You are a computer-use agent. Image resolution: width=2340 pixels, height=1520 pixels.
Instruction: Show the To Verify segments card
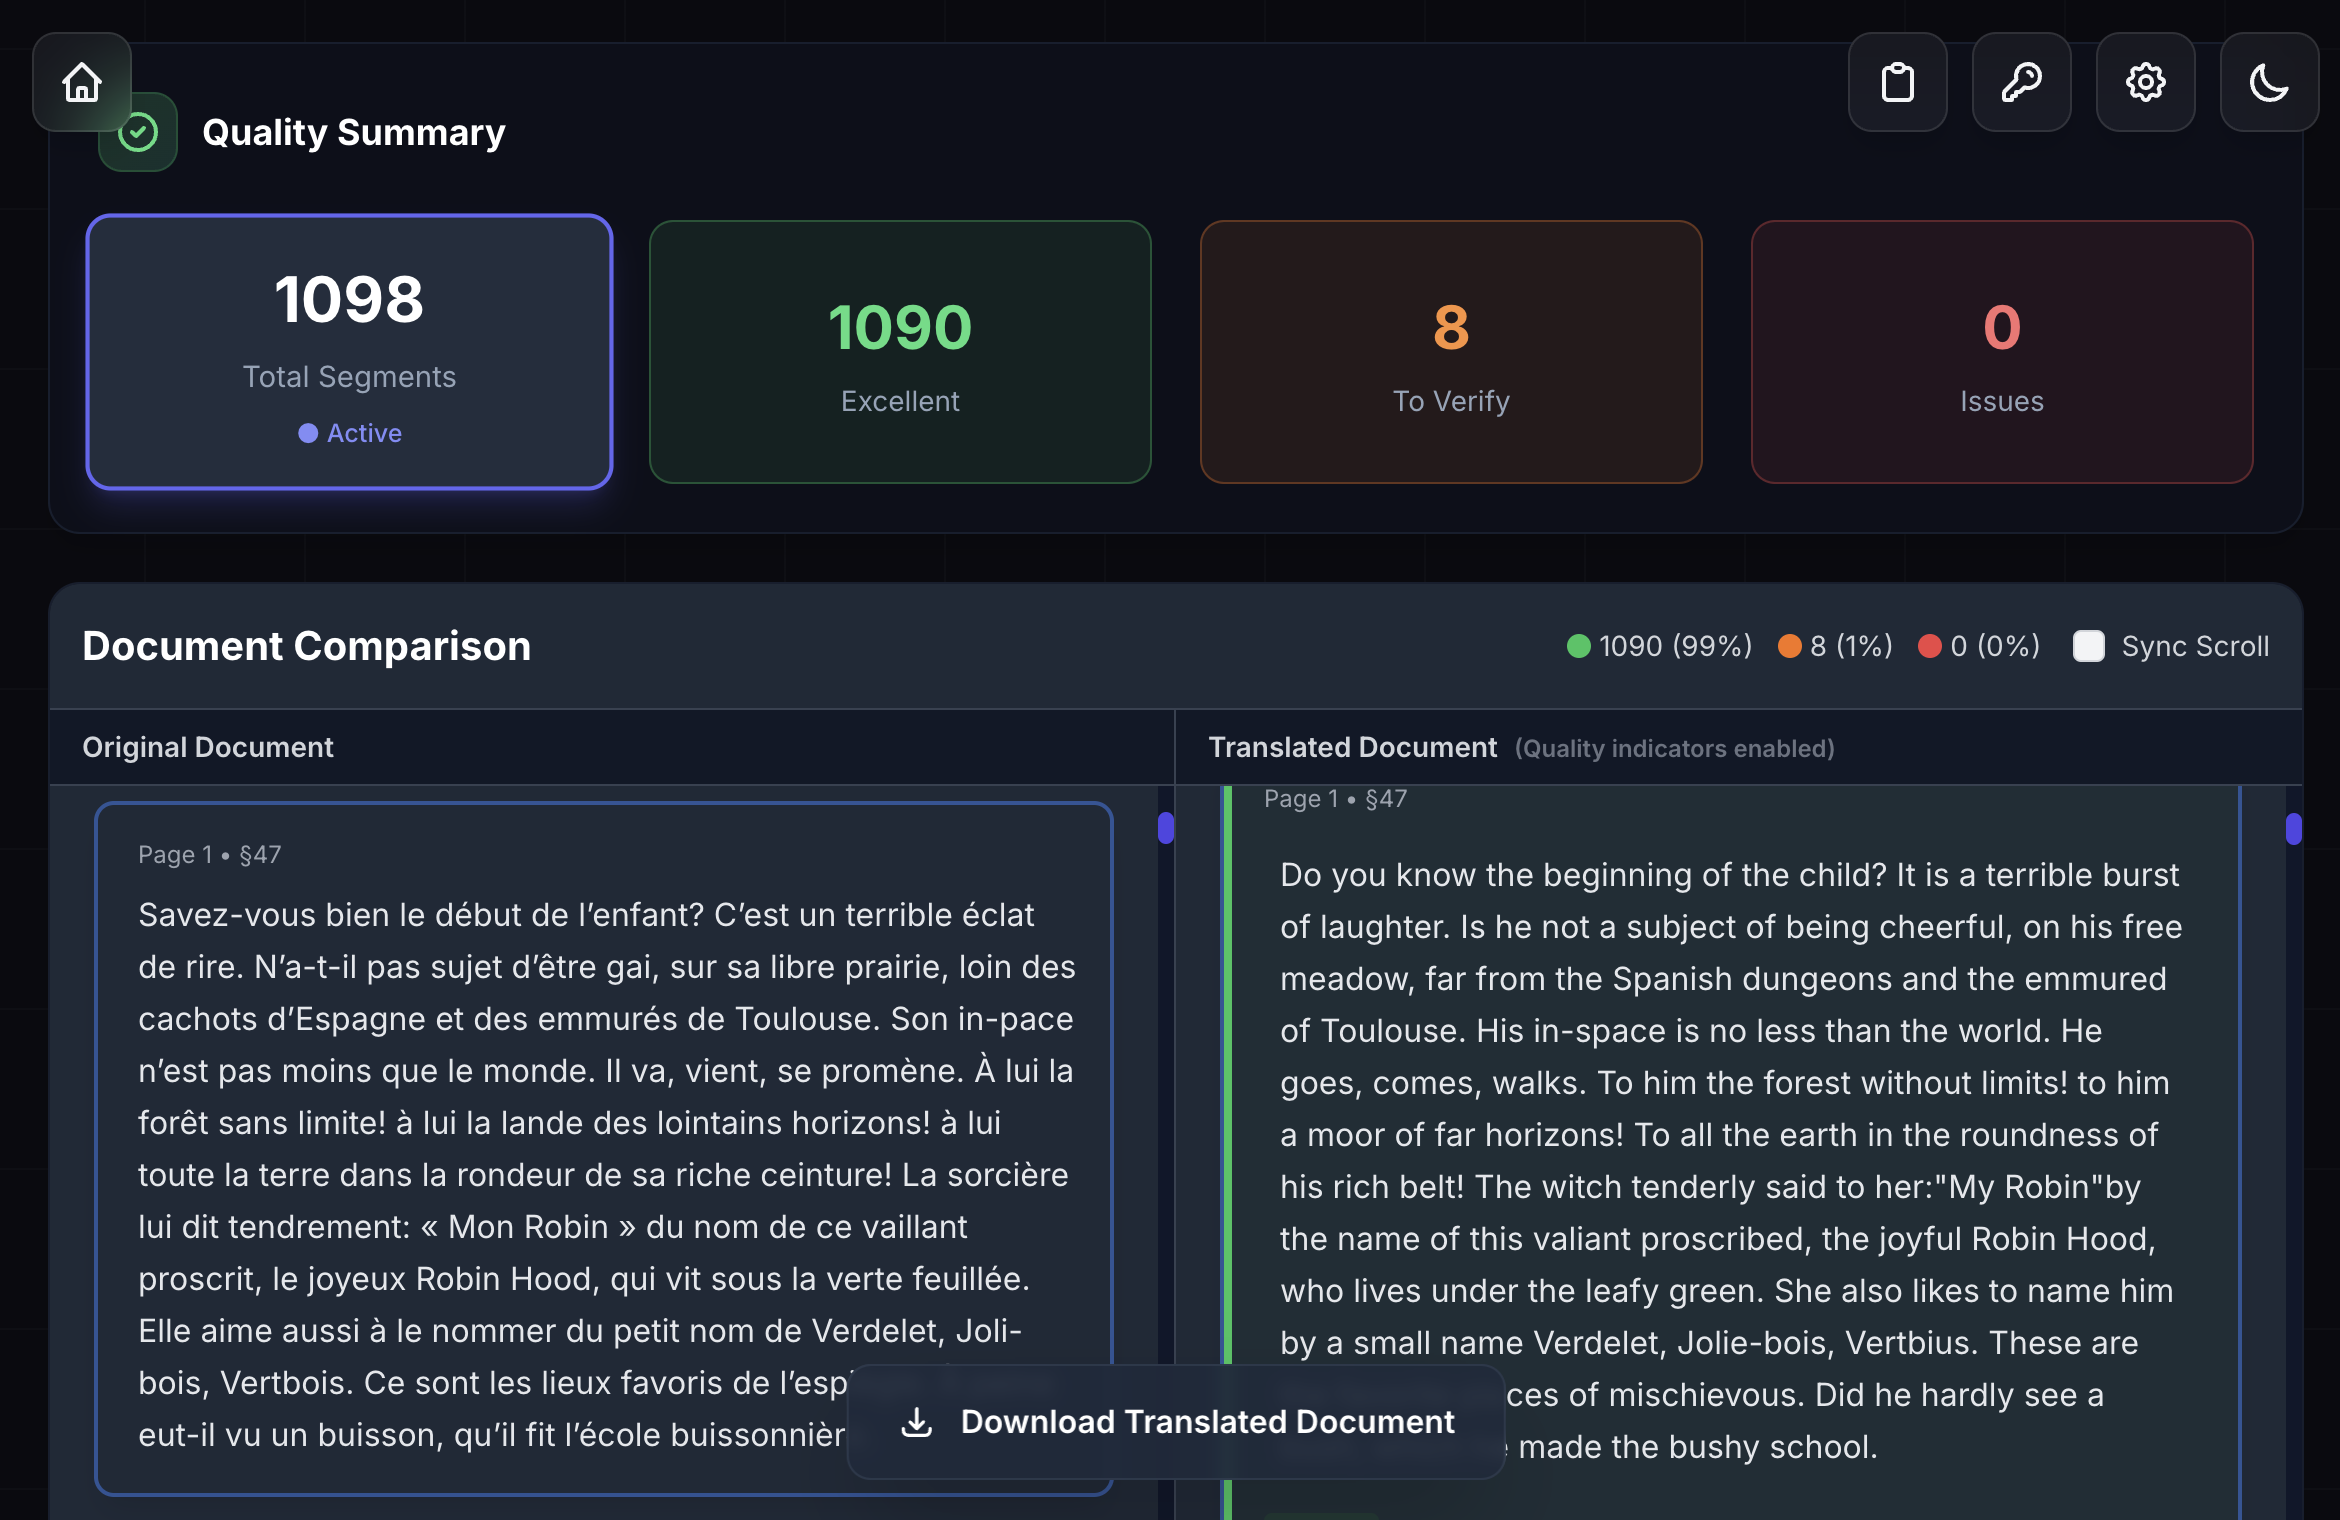click(x=1450, y=351)
